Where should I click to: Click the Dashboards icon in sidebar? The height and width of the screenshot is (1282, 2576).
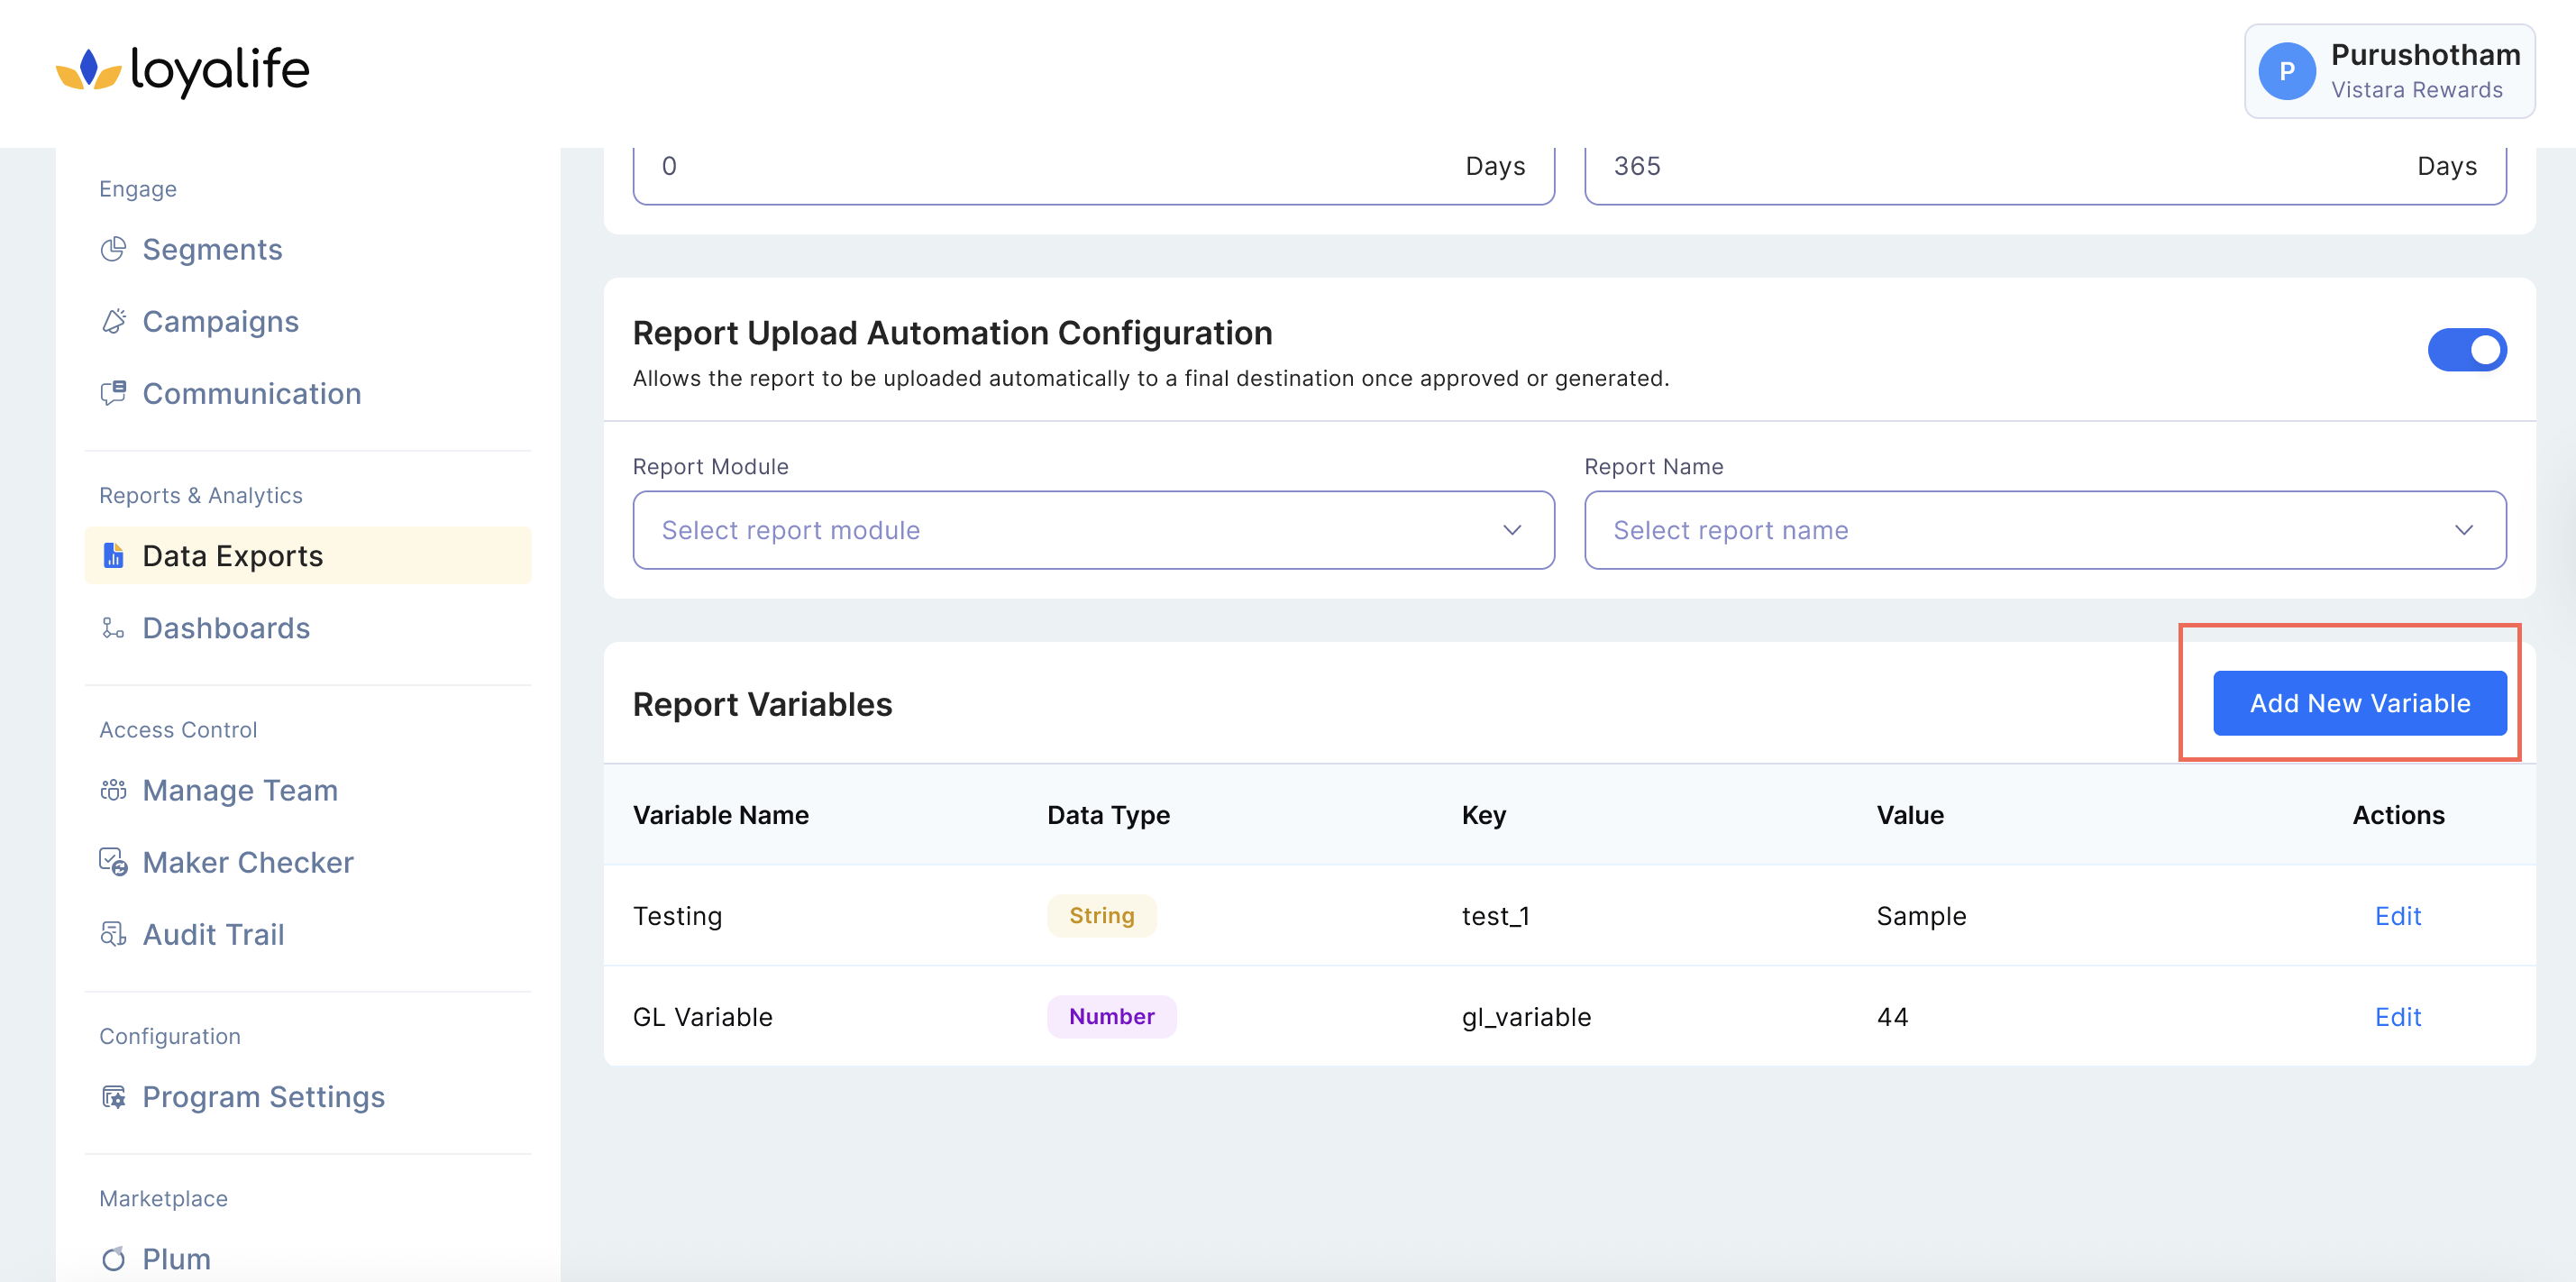(113, 628)
